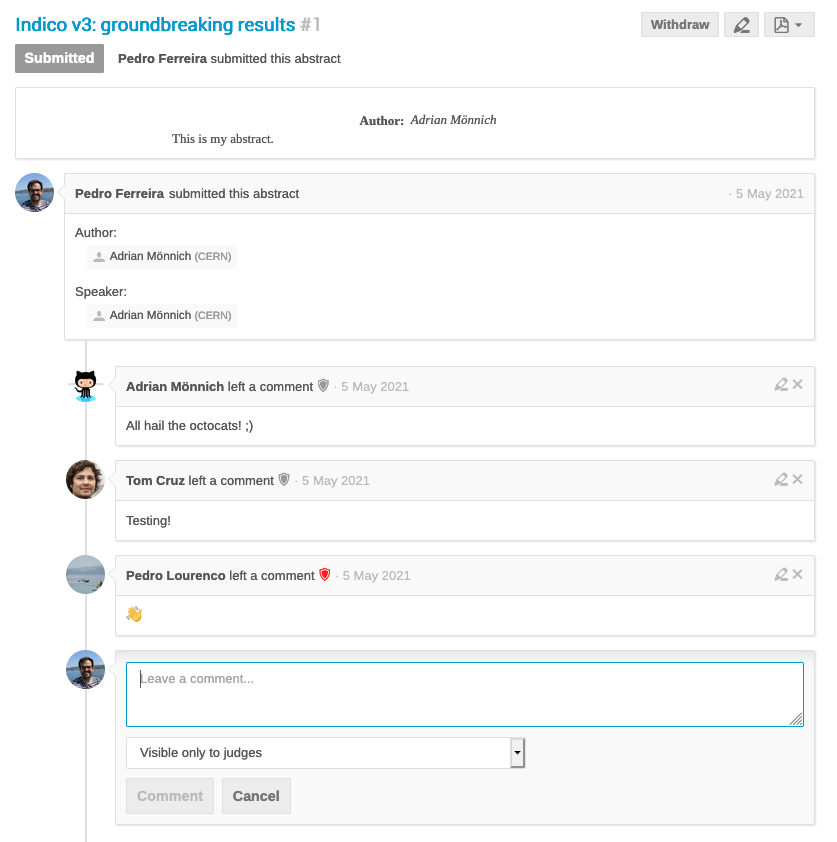Delete Tom Cruz's comment
837x842 pixels.
click(797, 480)
